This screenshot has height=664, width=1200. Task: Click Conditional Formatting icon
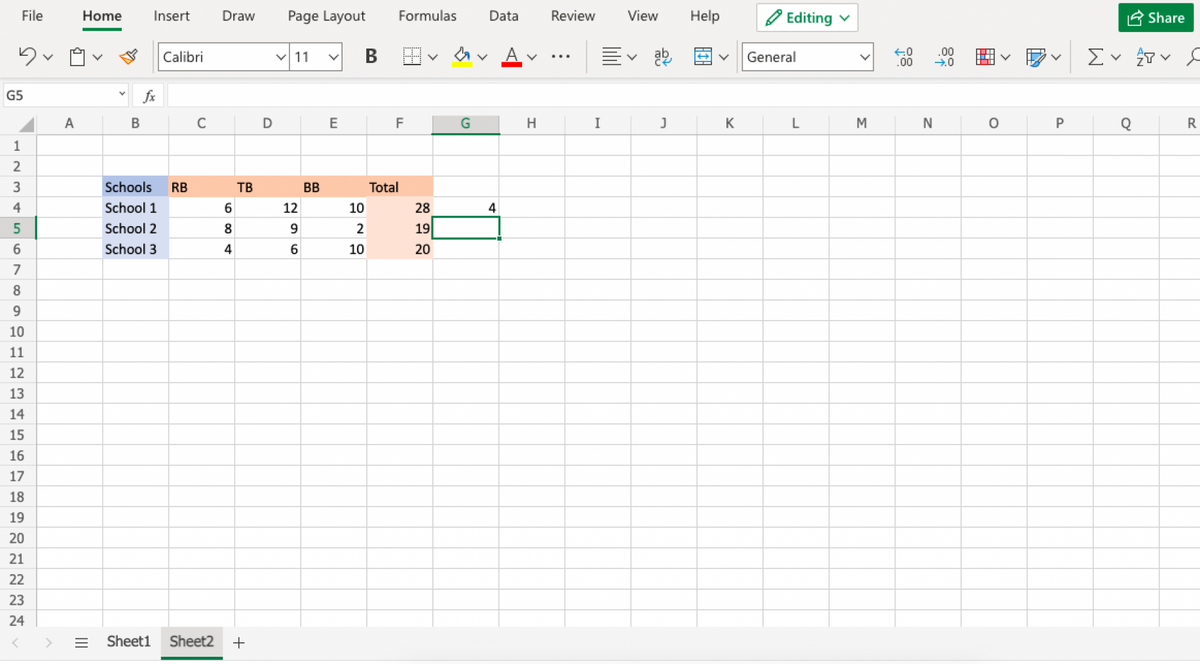986,57
